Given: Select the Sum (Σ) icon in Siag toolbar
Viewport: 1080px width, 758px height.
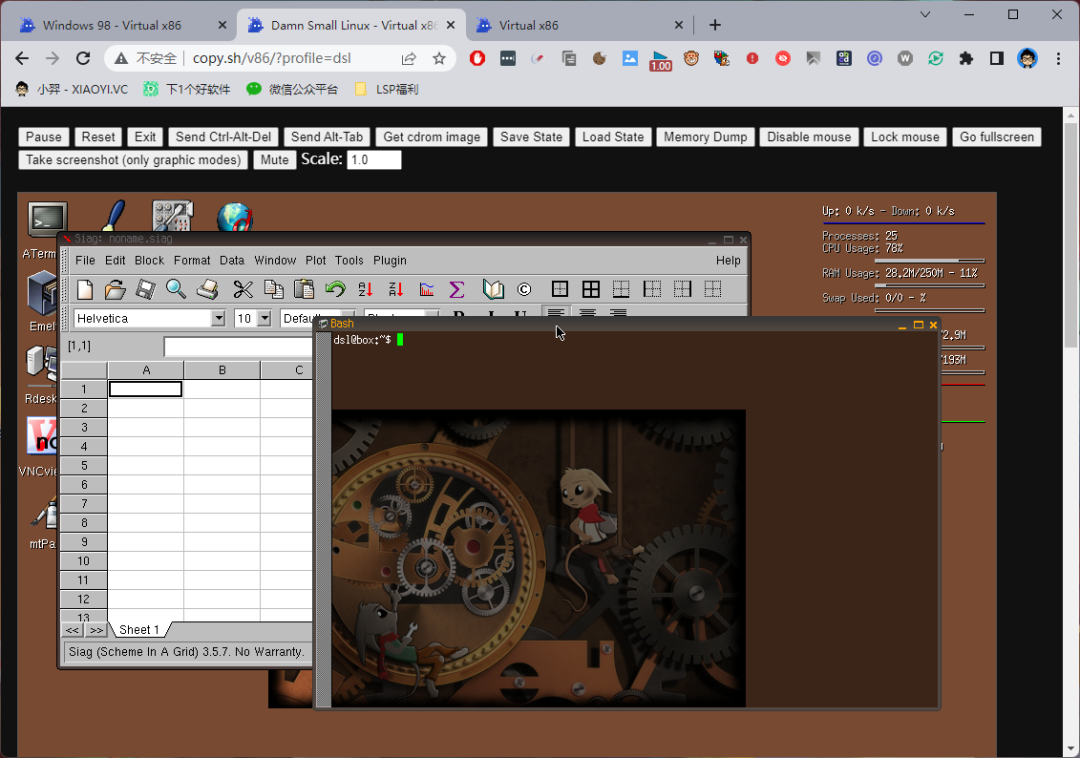Looking at the screenshot, I should click(x=456, y=289).
